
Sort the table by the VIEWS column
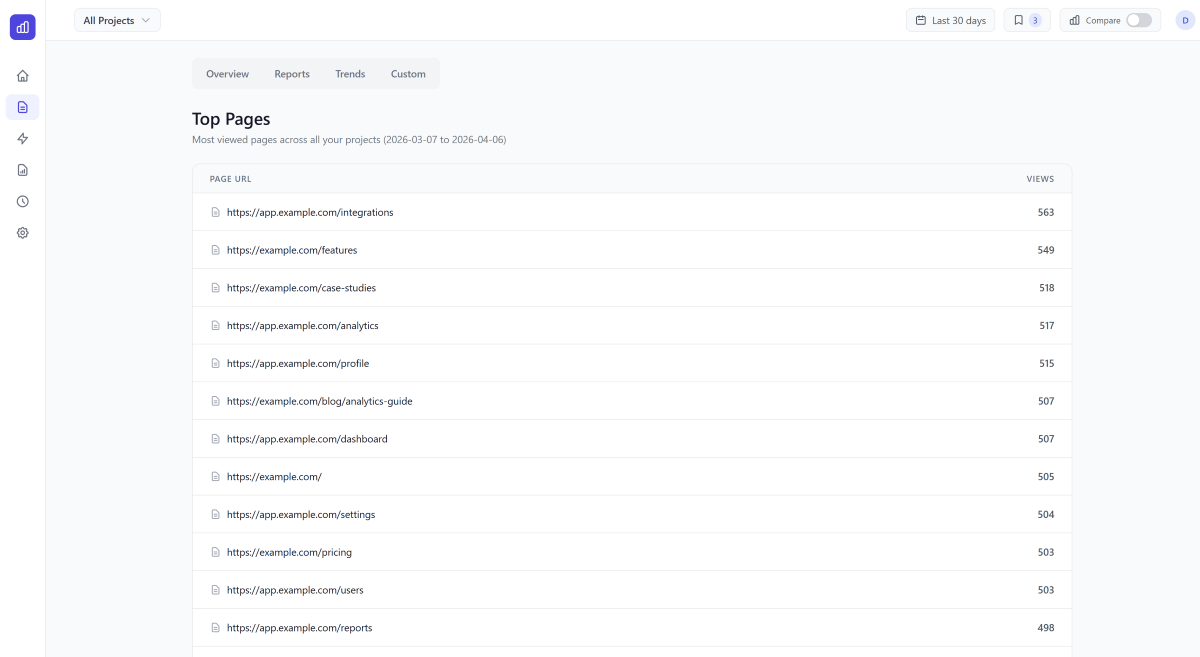point(1040,178)
